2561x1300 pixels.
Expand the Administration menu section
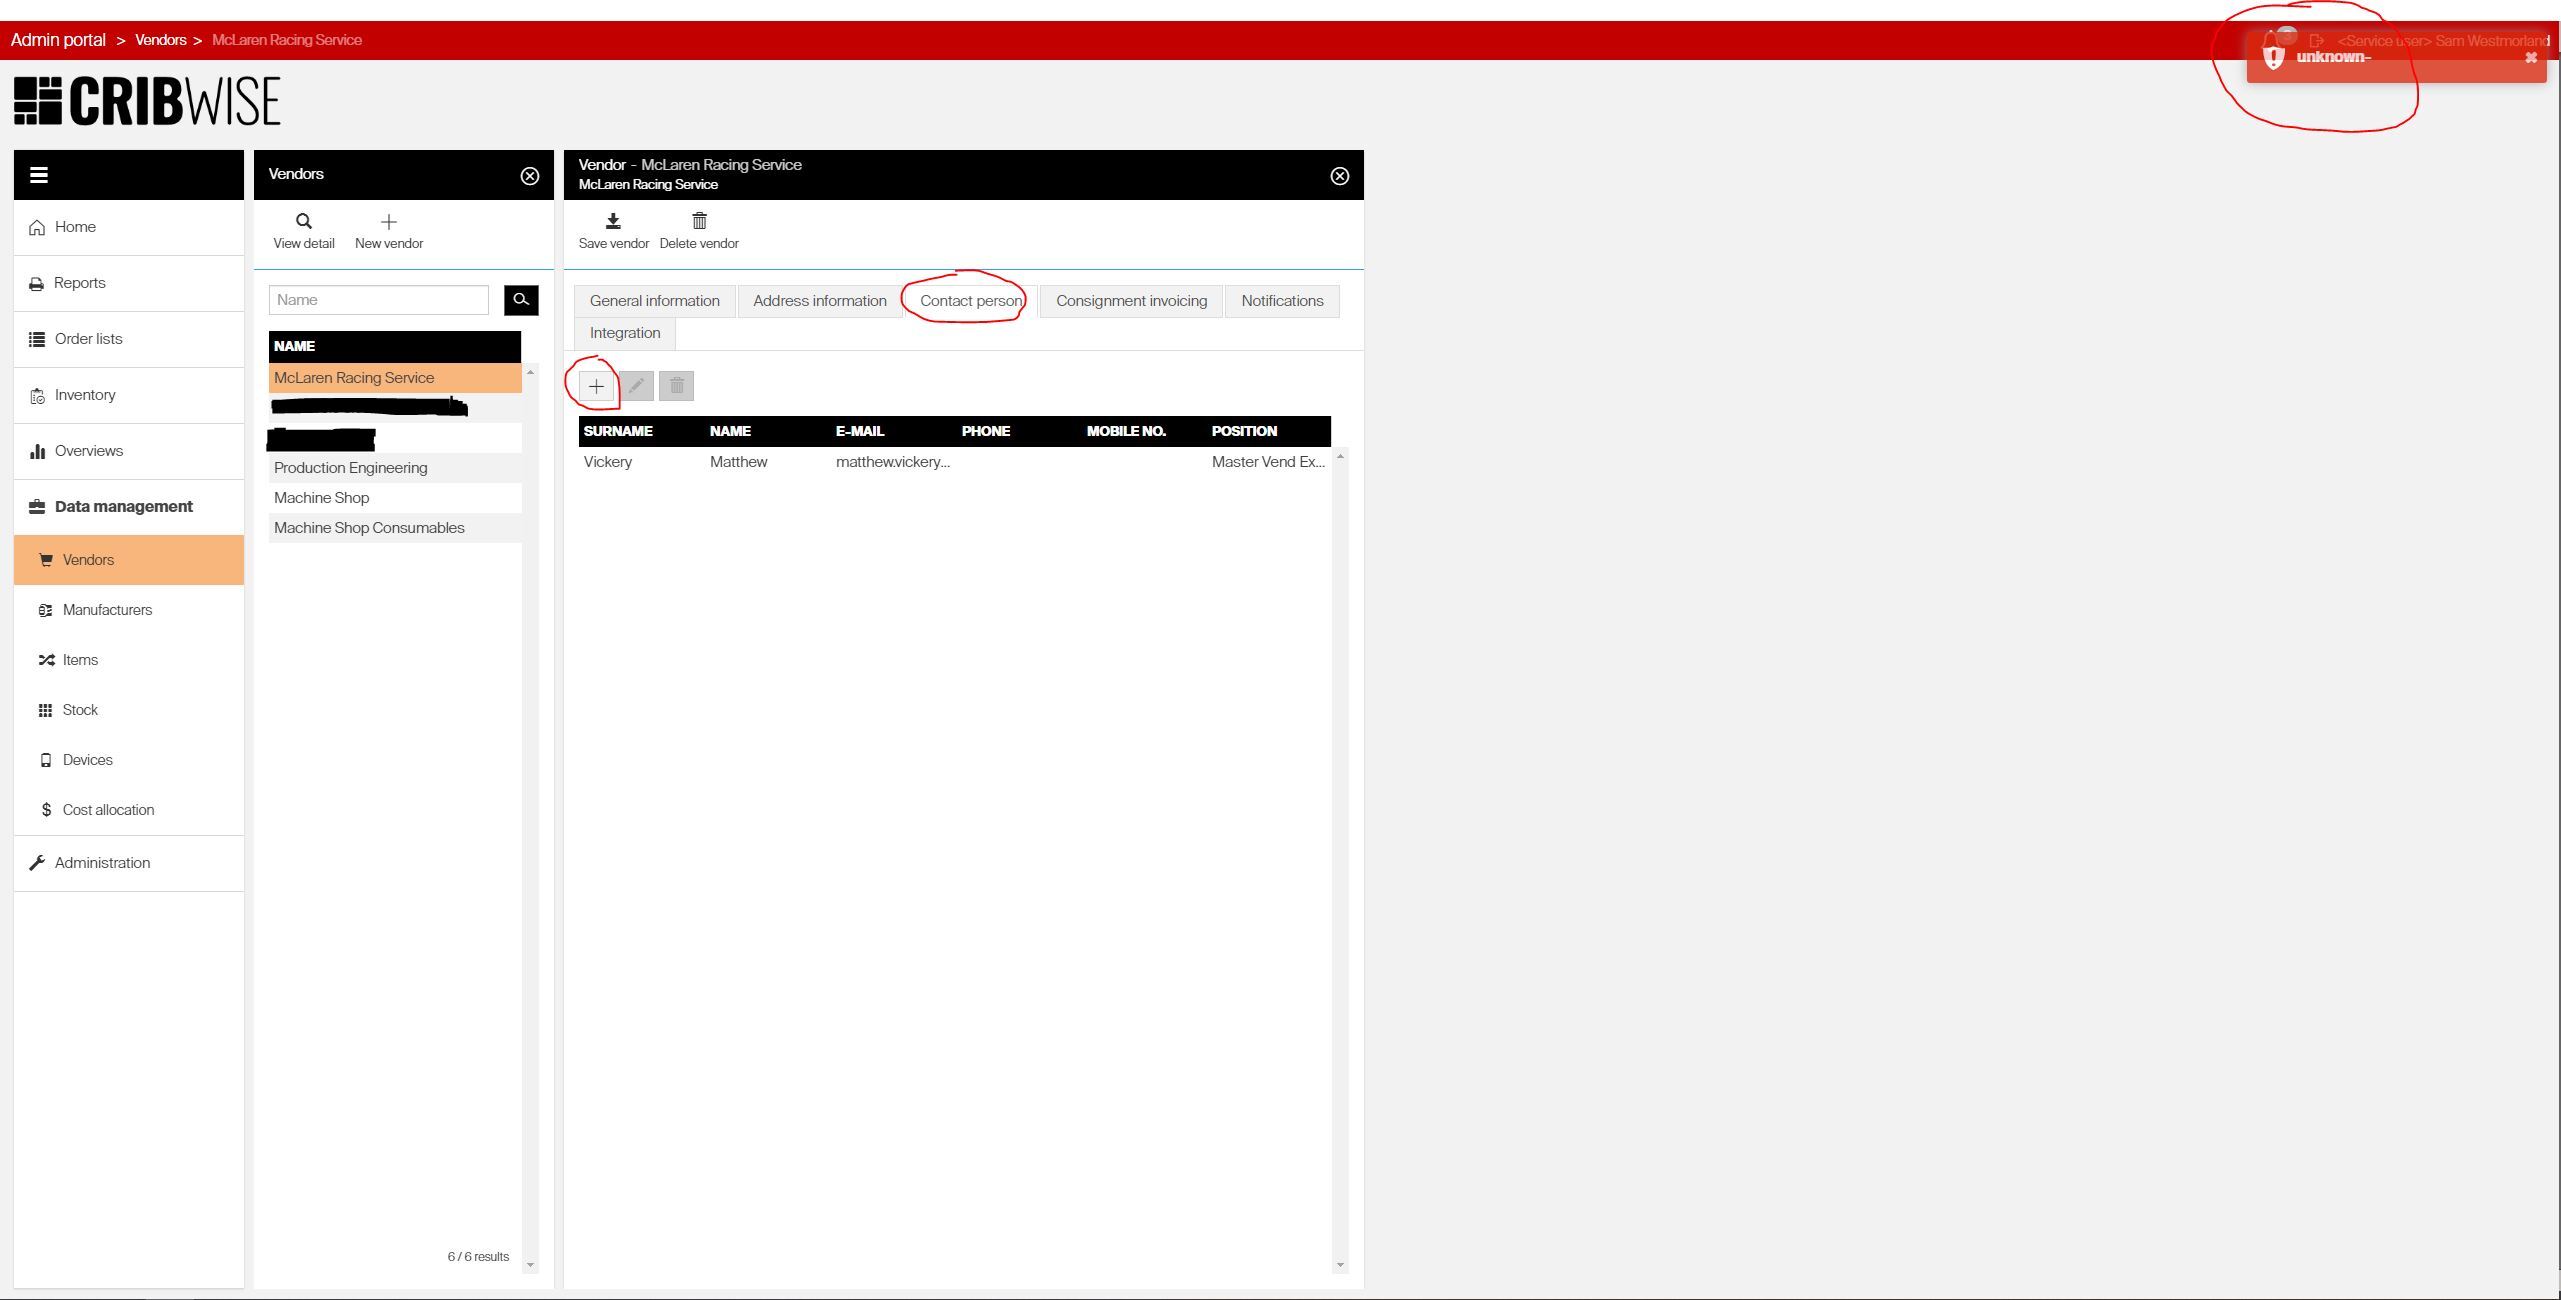[102, 863]
